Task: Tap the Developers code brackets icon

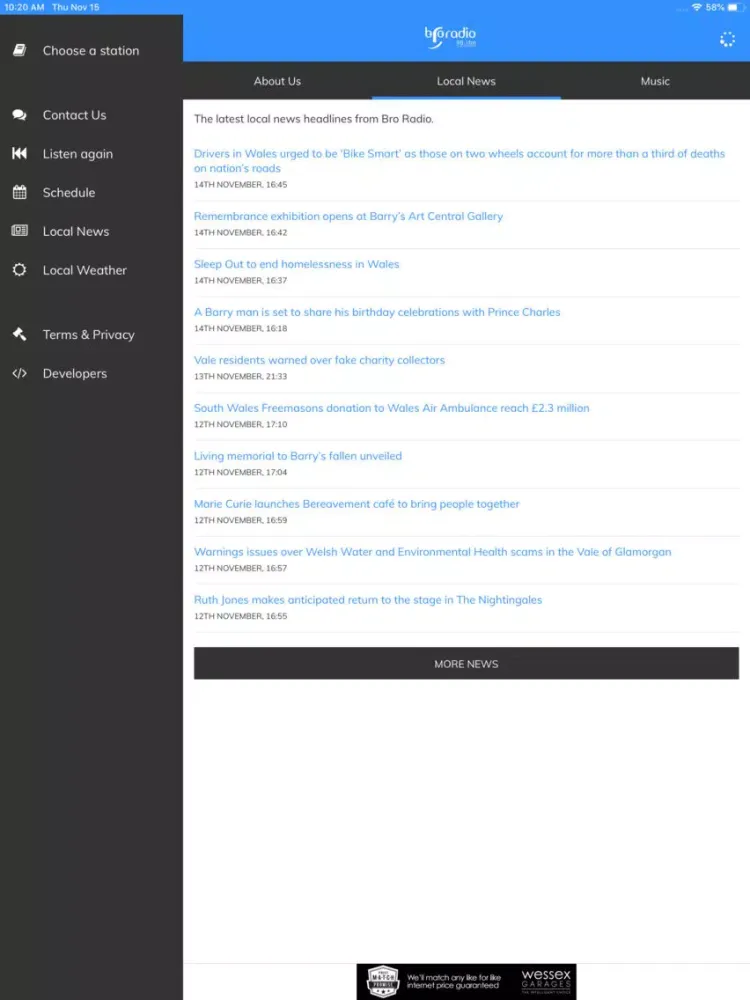Action: [20, 373]
